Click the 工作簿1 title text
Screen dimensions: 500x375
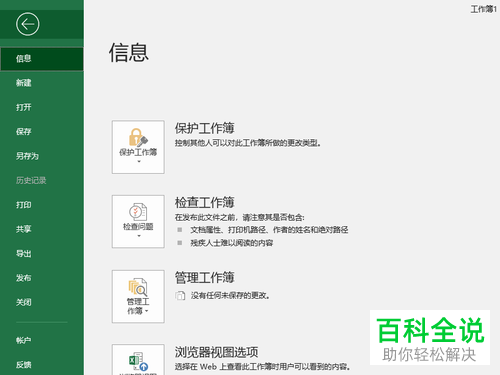tap(484, 9)
